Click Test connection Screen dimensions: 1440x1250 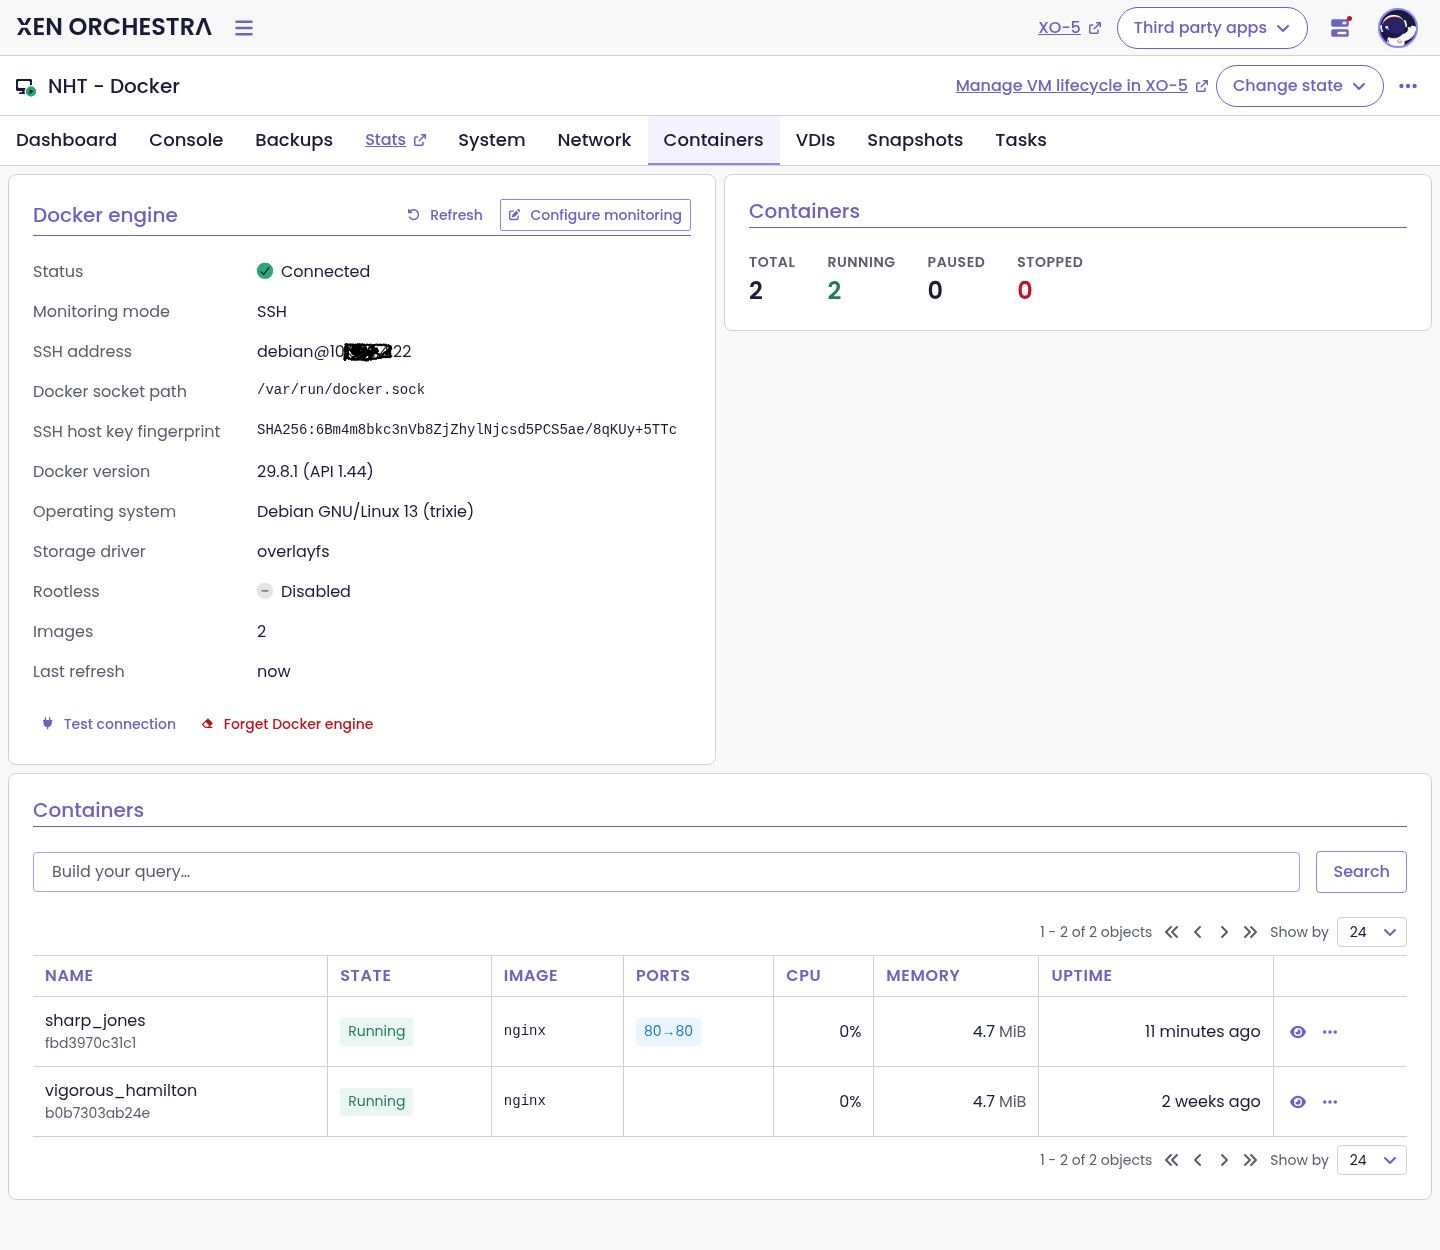109,724
